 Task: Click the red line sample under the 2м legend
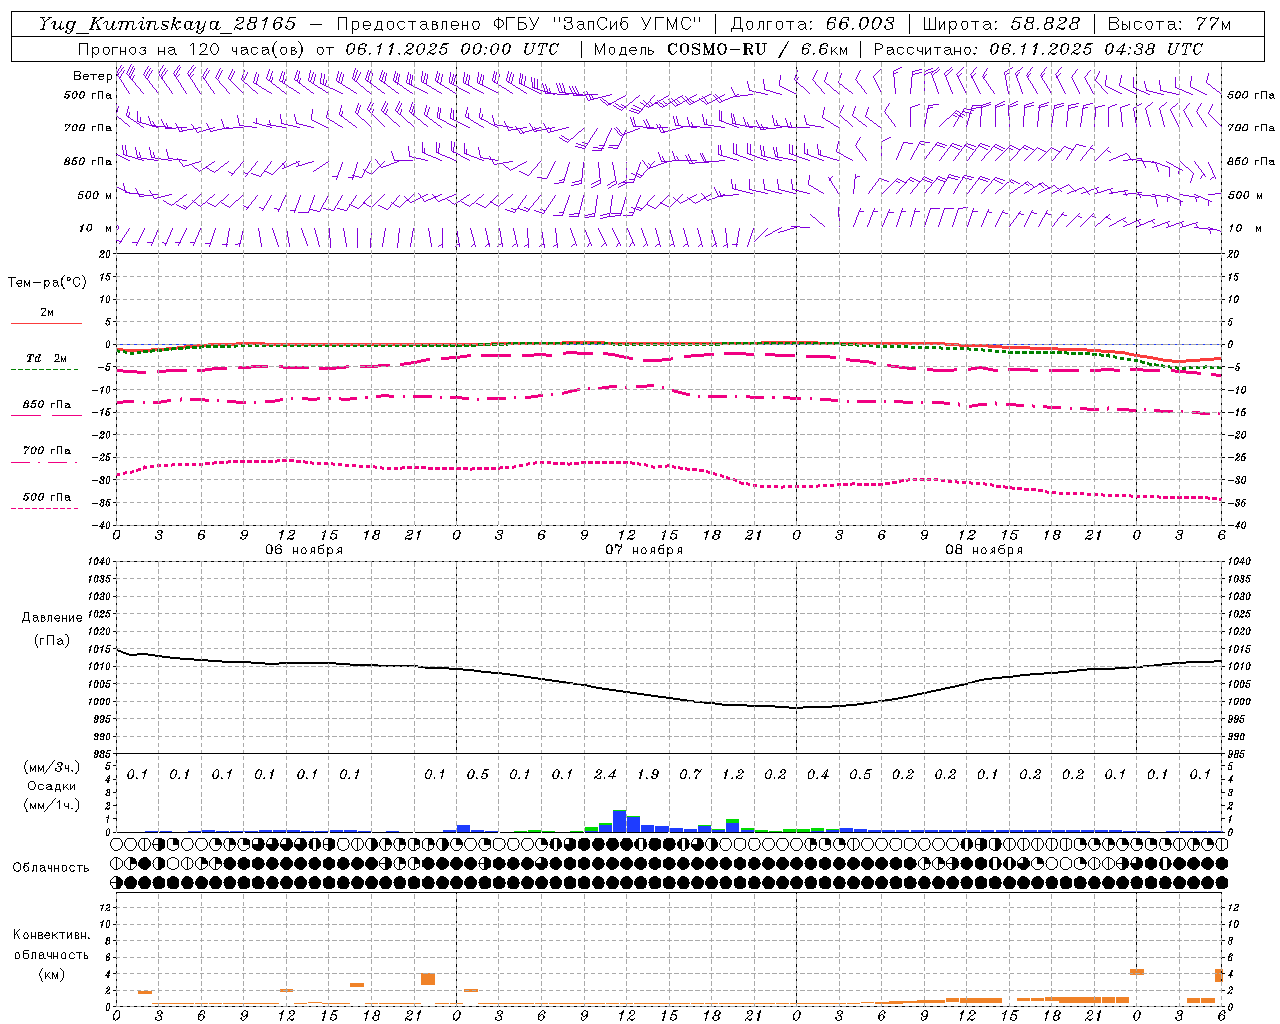point(46,323)
